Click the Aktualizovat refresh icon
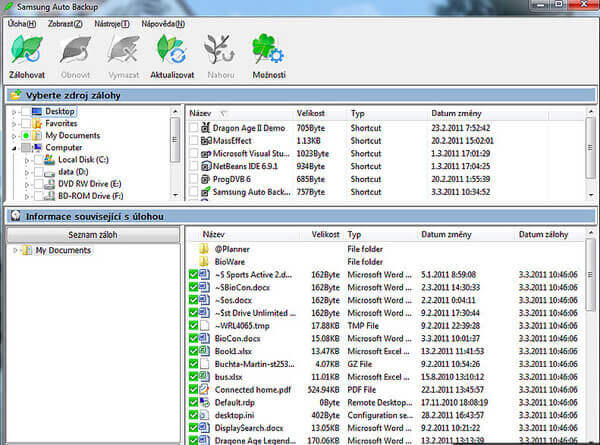Image resolution: width=600 pixels, height=445 pixels. coord(172,49)
